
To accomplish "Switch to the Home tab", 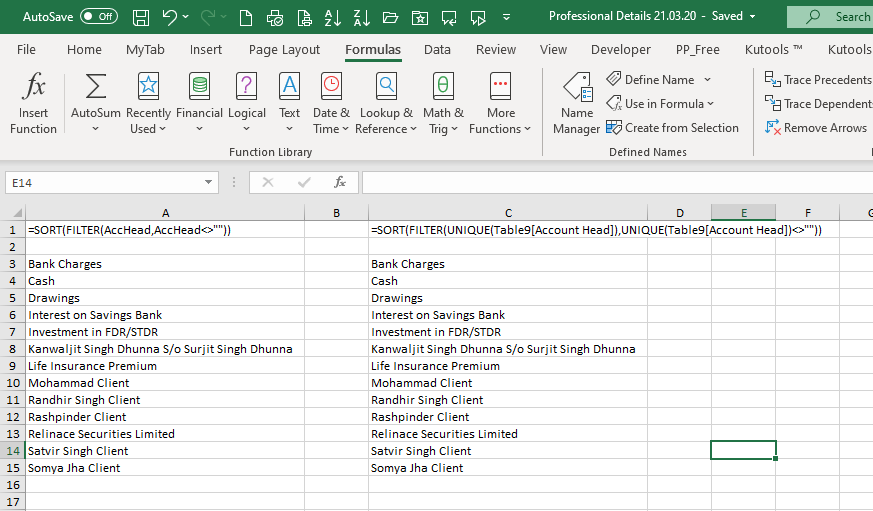I will click(84, 50).
